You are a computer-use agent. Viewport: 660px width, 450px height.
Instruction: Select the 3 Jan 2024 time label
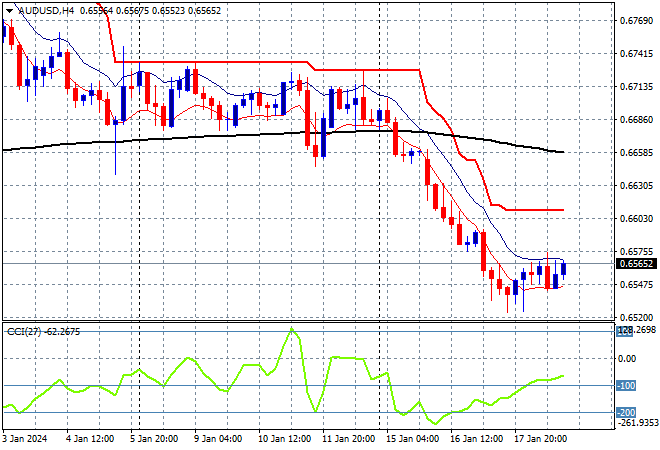[x=24, y=439]
